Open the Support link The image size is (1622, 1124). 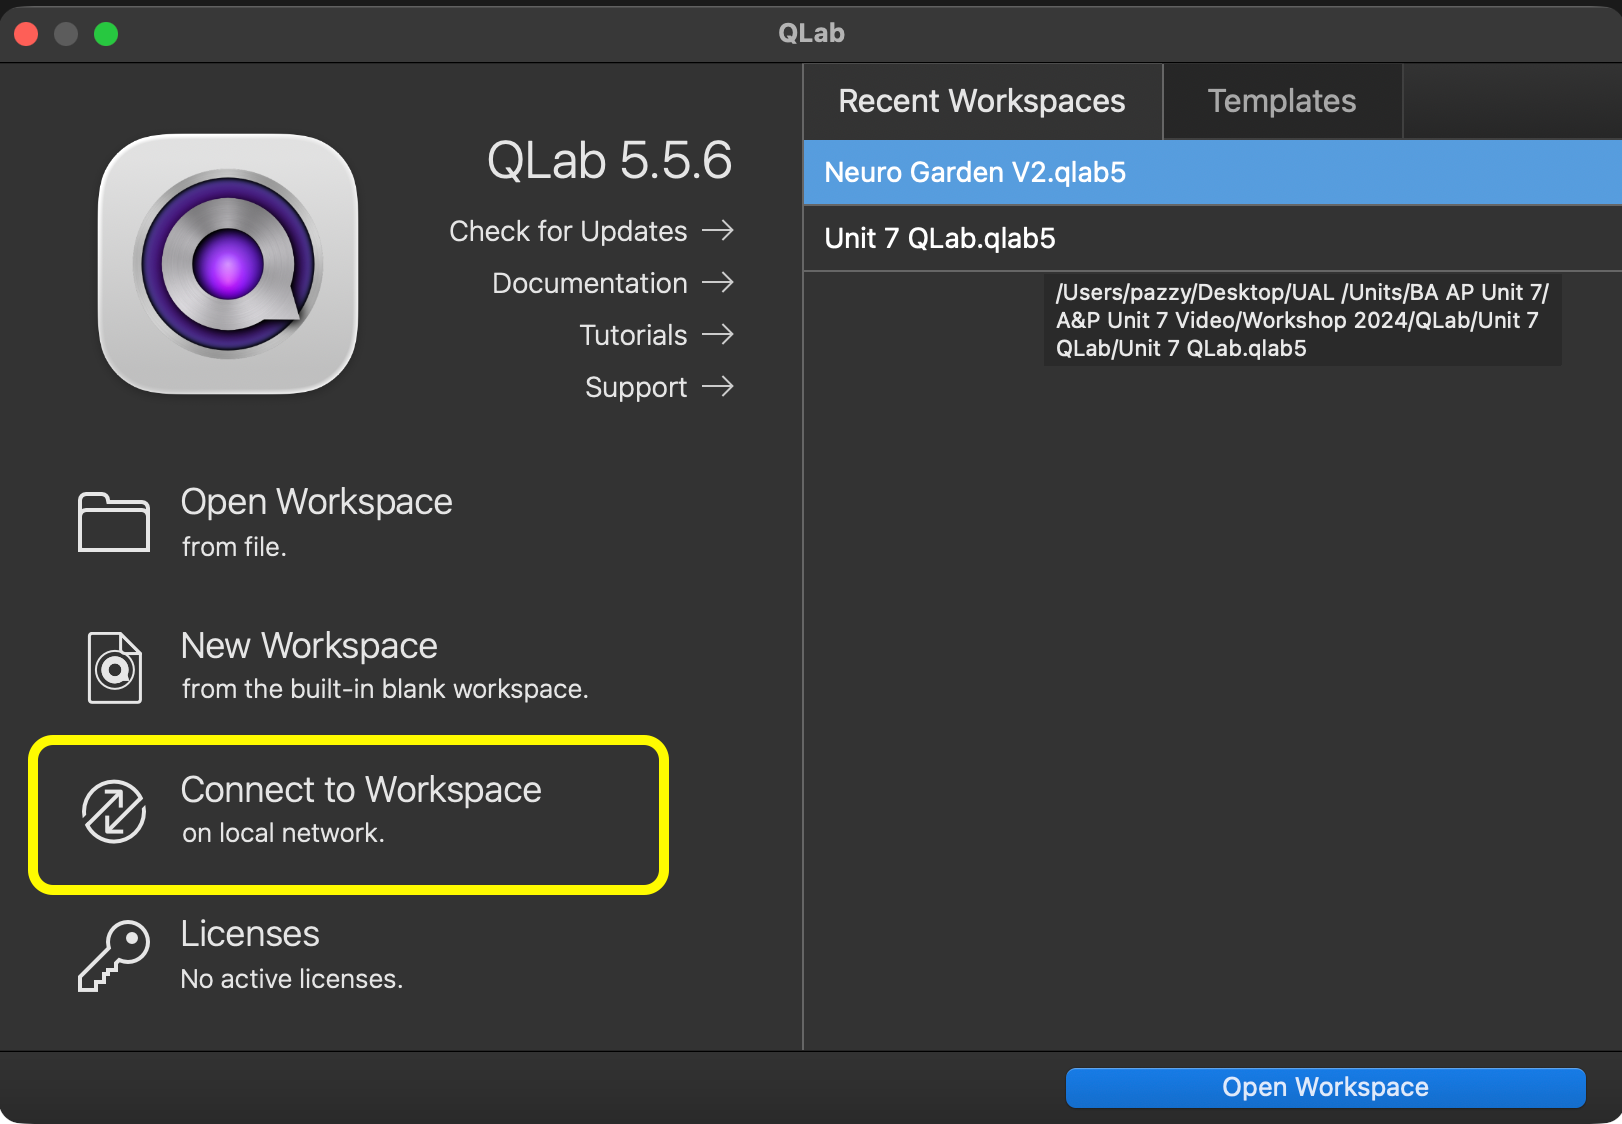point(635,387)
